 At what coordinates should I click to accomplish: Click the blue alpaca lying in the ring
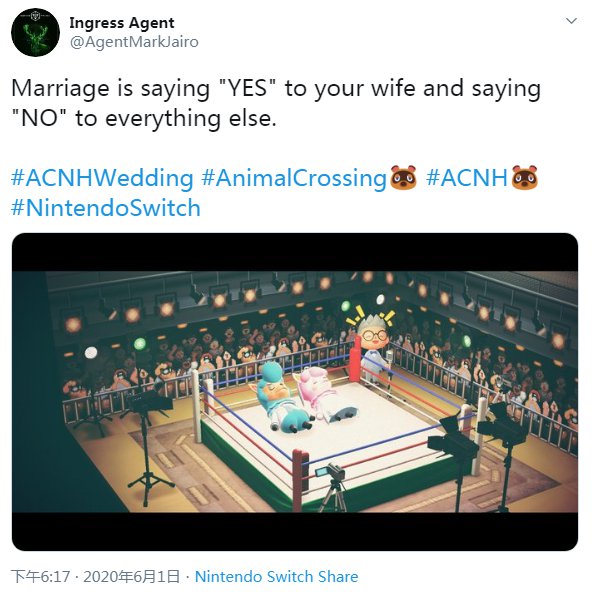[x=281, y=396]
